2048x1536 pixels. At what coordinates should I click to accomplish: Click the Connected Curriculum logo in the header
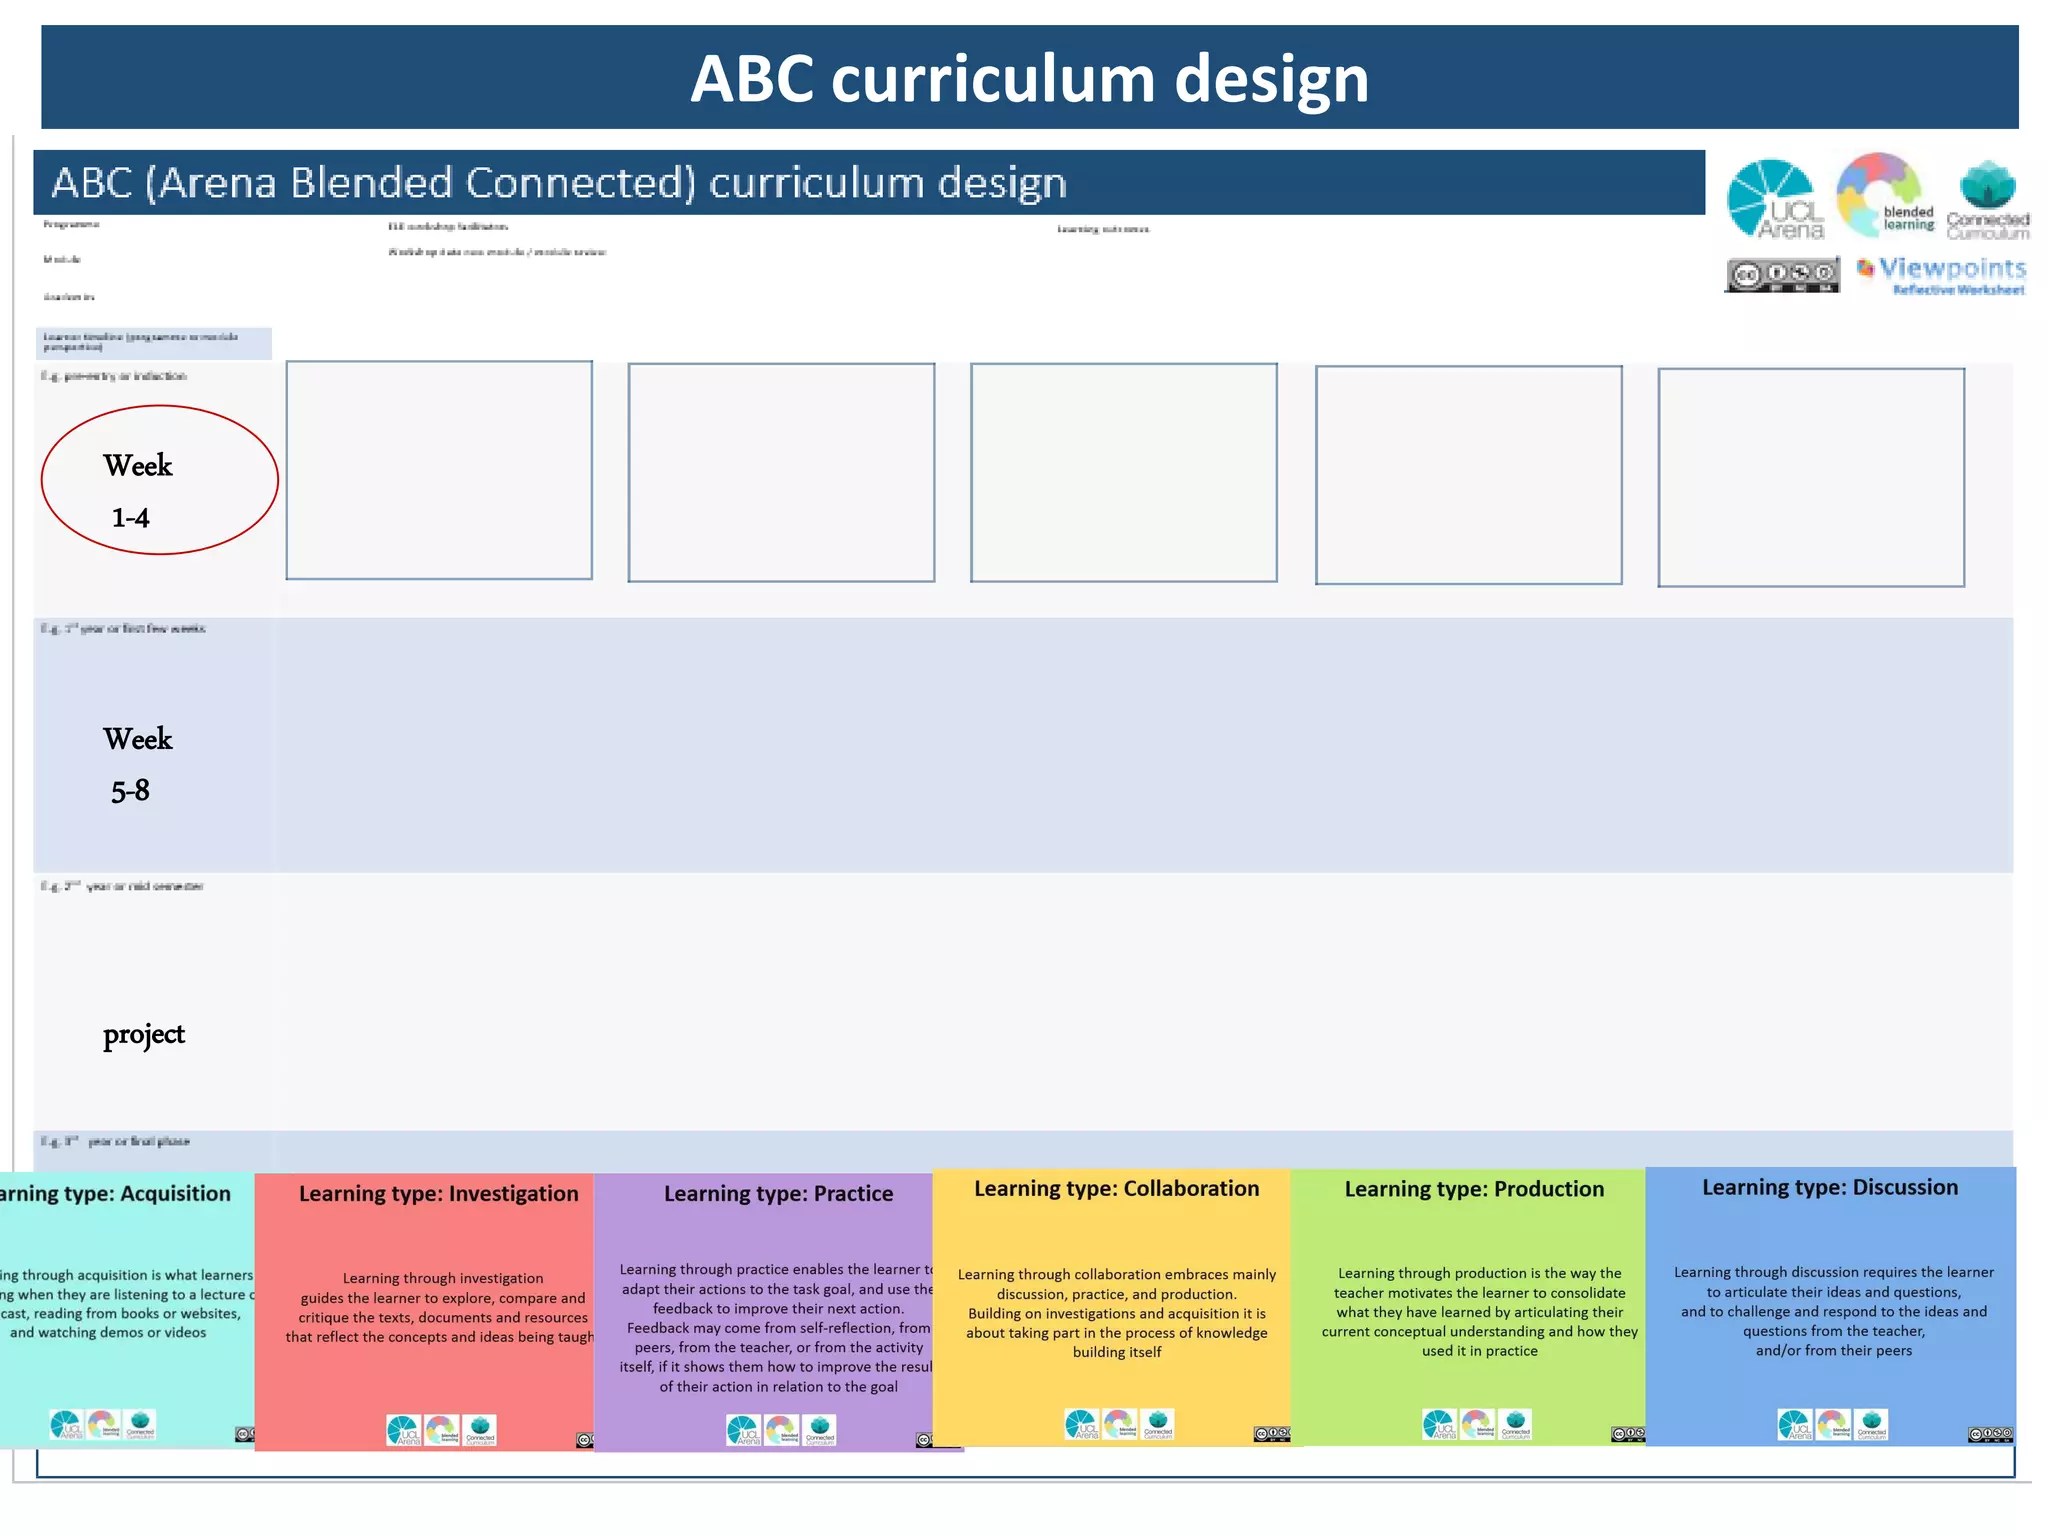pyautogui.click(x=1987, y=200)
